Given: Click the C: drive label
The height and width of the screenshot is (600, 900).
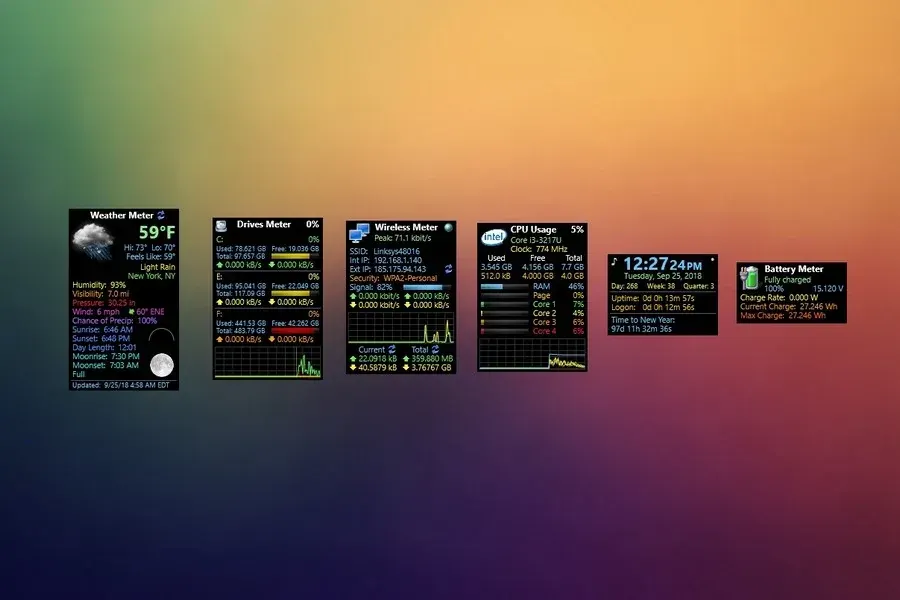Looking at the screenshot, I should click(x=219, y=239).
